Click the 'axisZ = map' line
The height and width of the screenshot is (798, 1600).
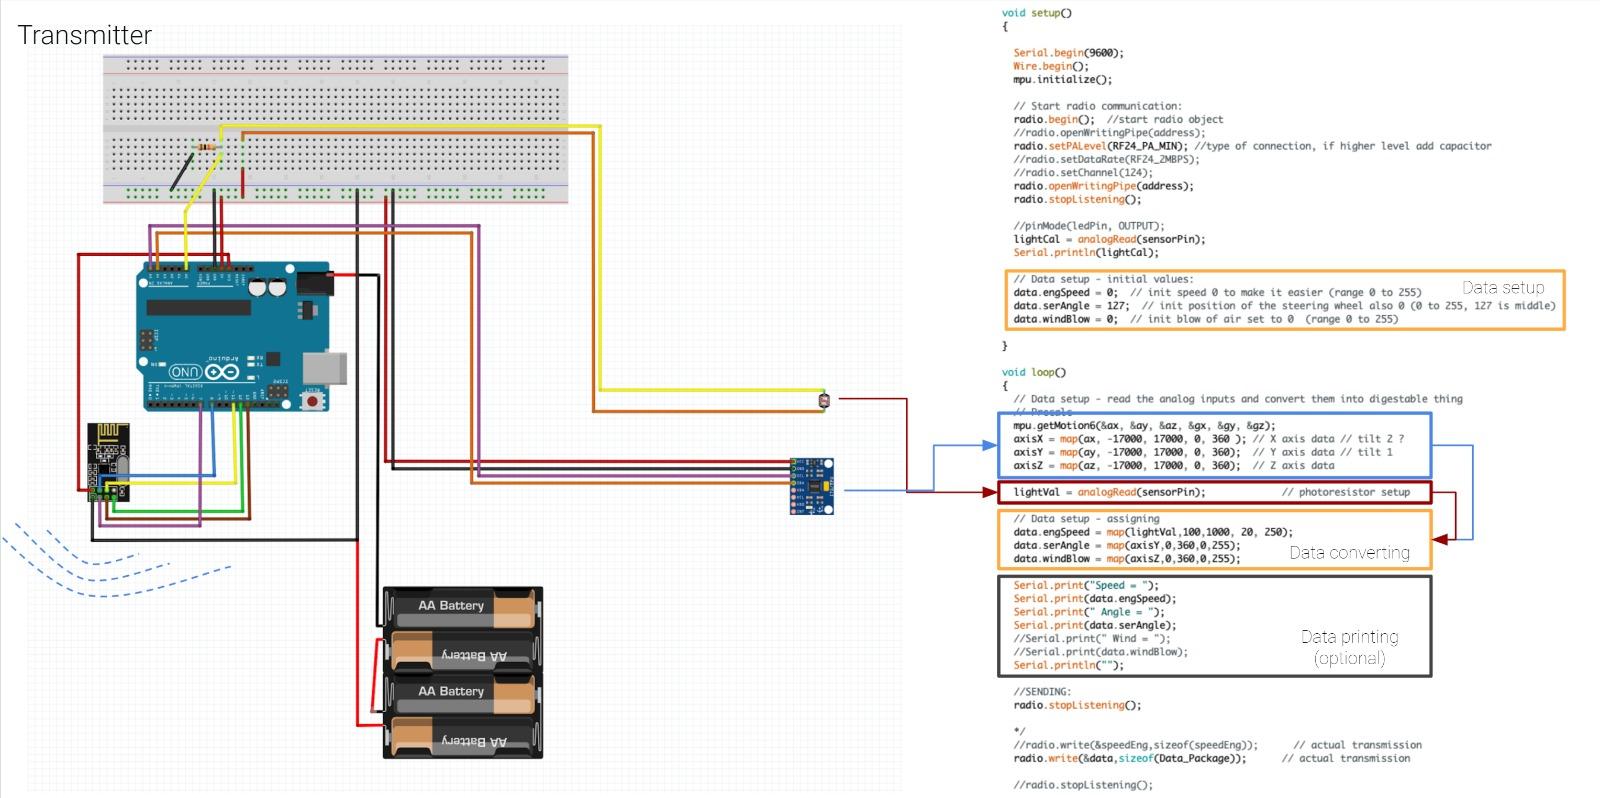point(1174,465)
